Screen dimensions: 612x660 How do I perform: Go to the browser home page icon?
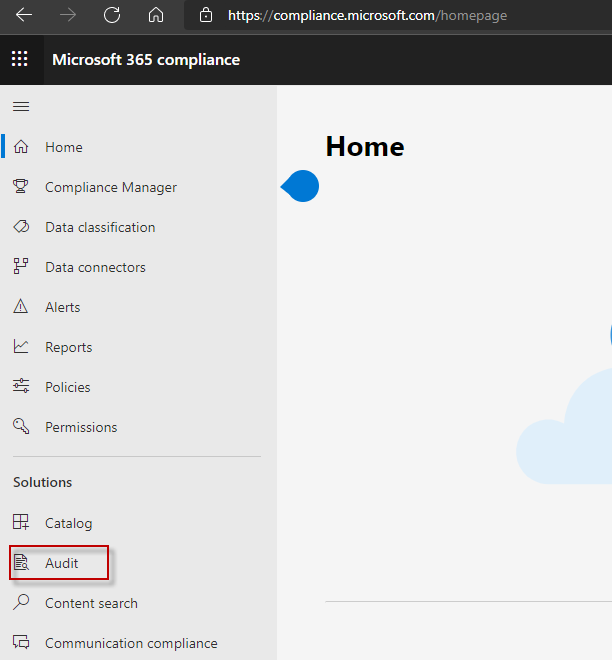coord(156,15)
